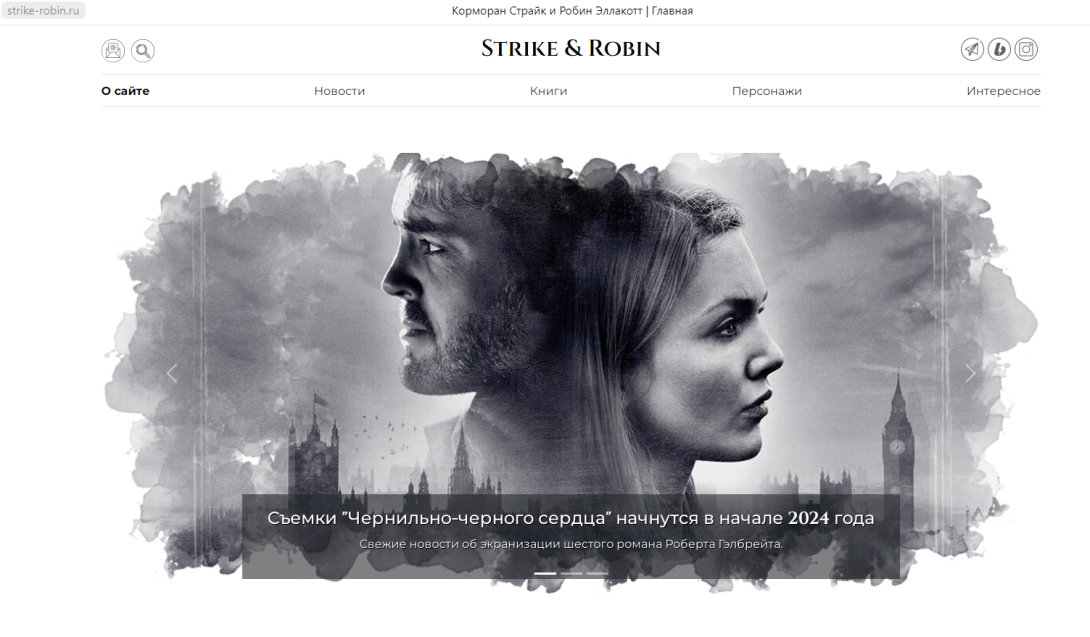Select the first carousel indicator dash
This screenshot has height=637, width=1090.
click(x=545, y=574)
